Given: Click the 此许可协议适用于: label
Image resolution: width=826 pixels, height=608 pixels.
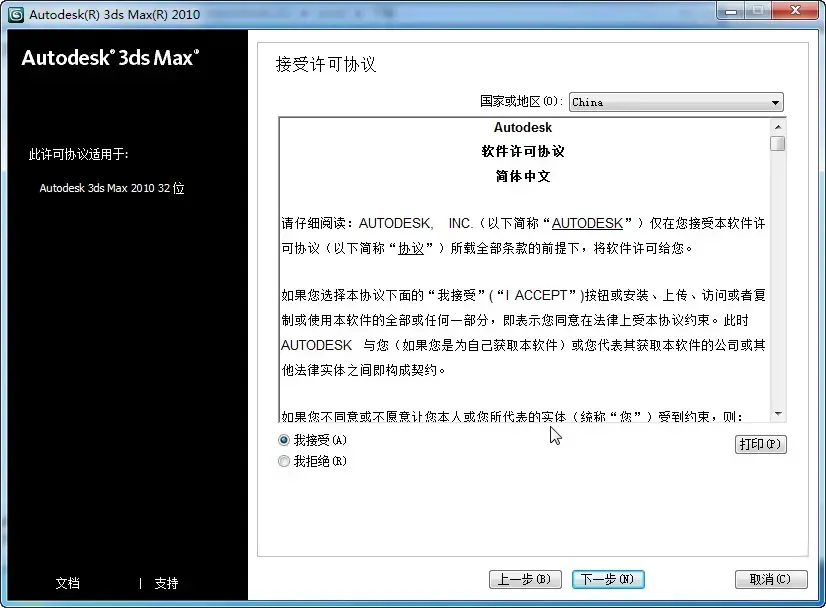Looking at the screenshot, I should 78,154.
